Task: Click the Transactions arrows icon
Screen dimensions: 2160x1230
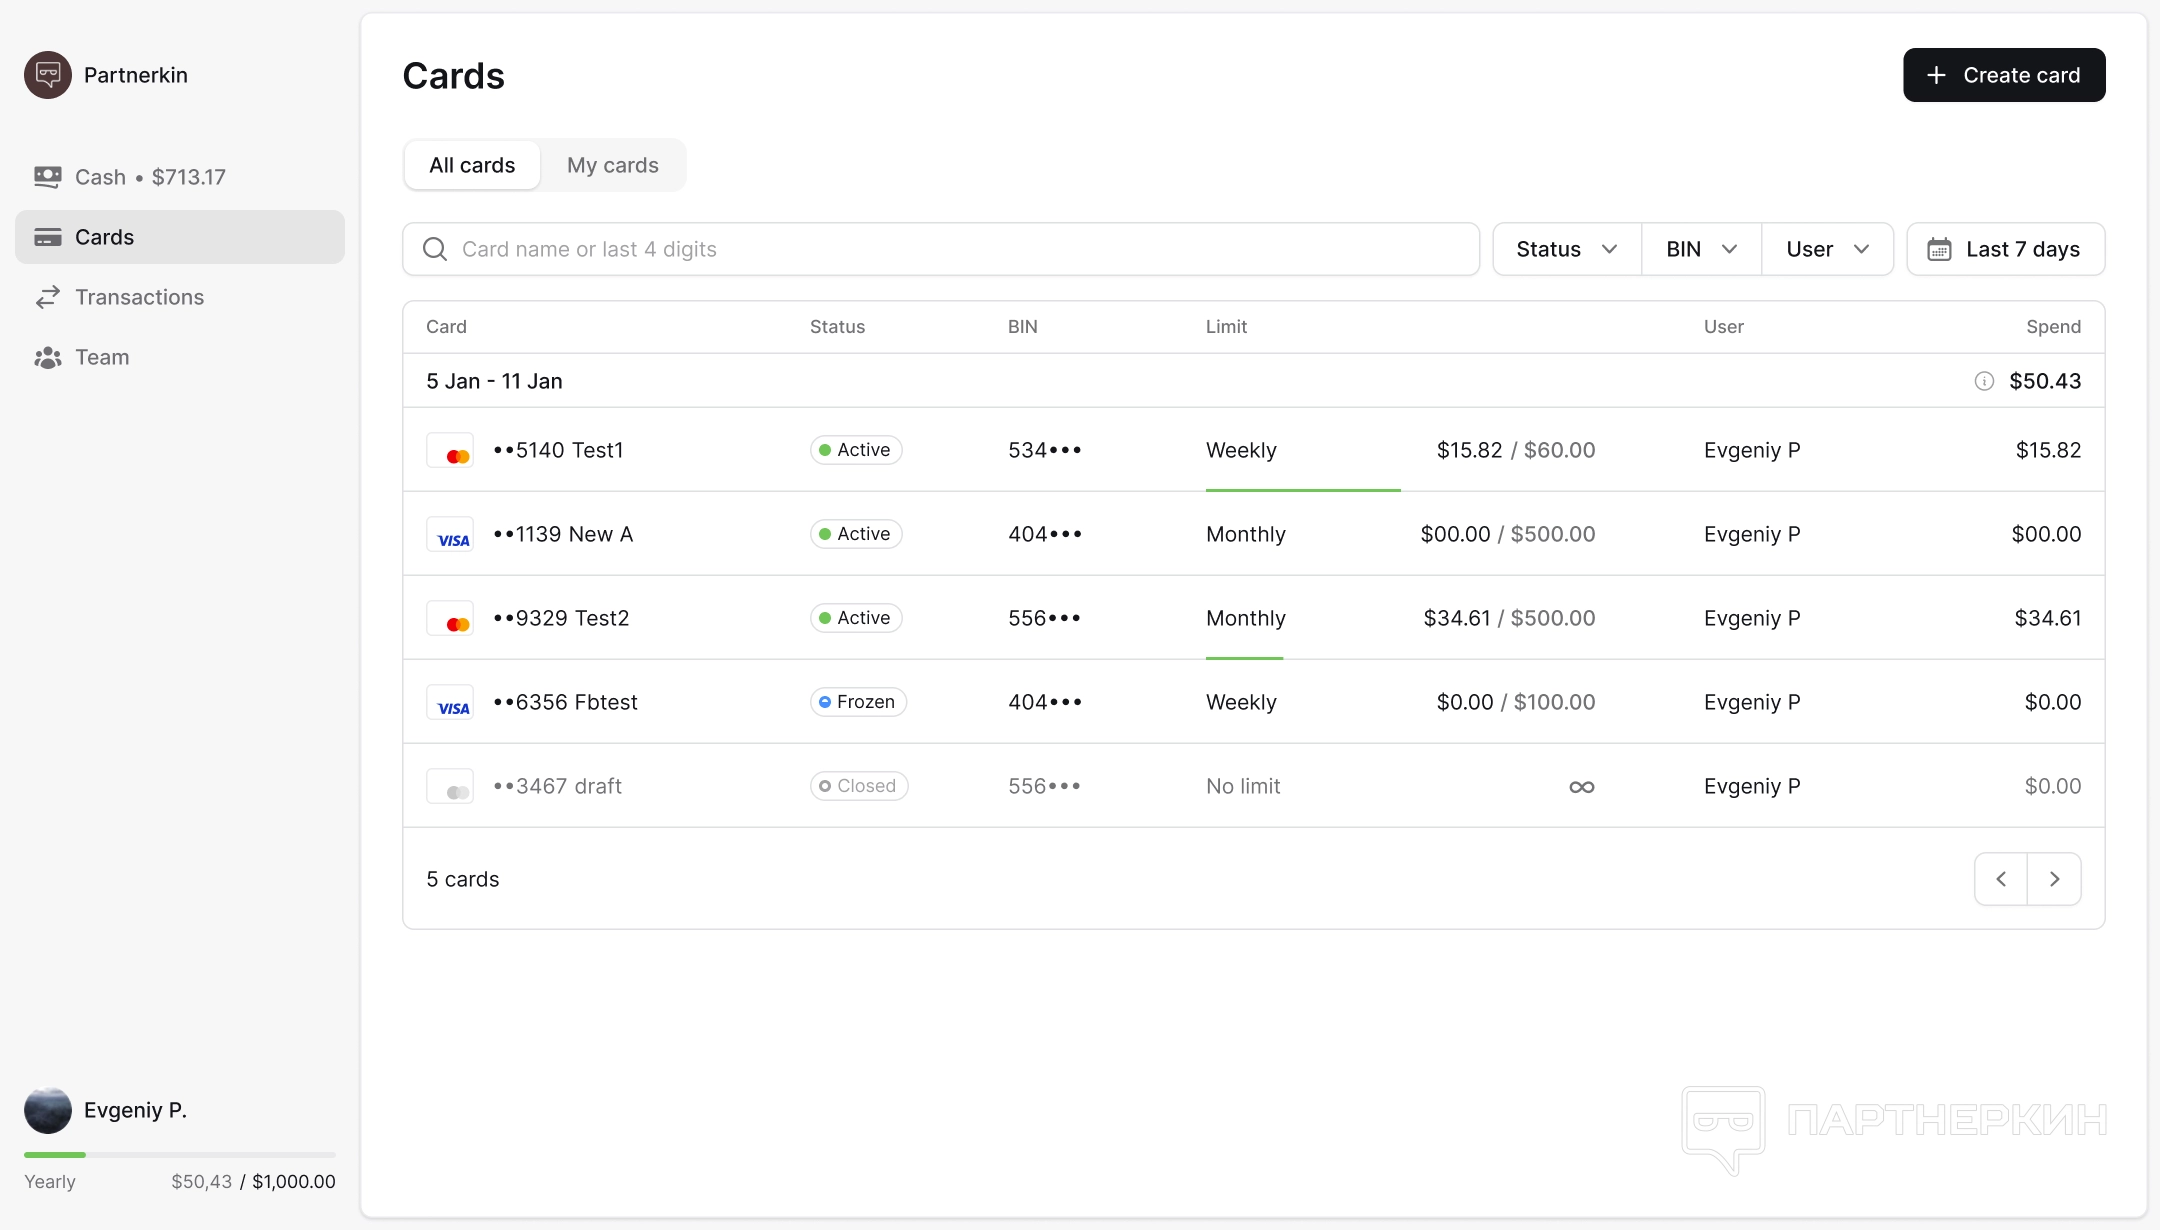Action: [47, 297]
